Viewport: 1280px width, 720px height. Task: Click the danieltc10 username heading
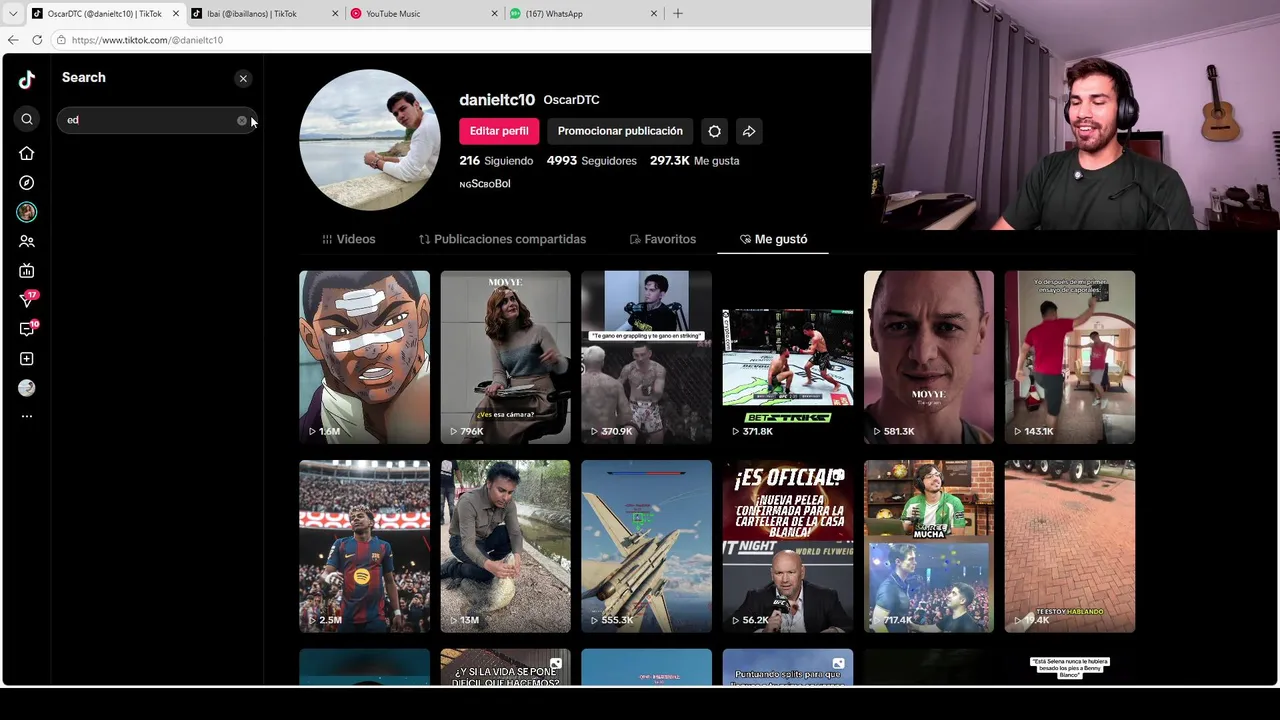click(x=497, y=100)
